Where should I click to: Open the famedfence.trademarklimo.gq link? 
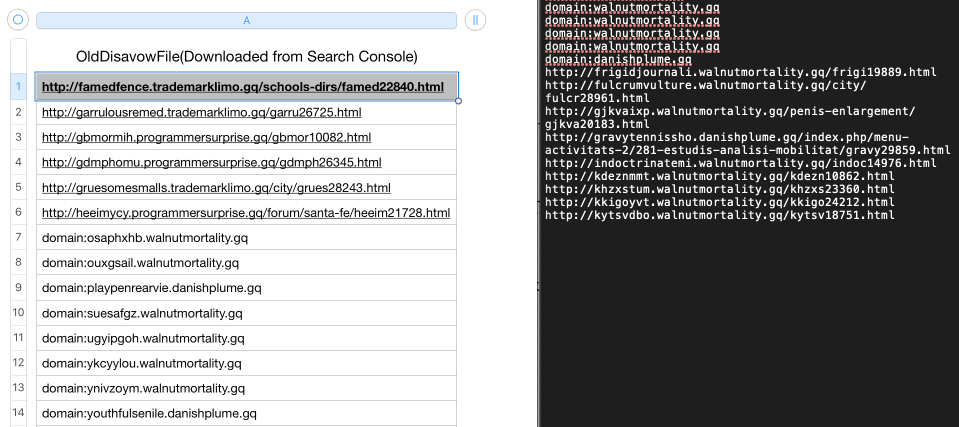click(x=242, y=87)
